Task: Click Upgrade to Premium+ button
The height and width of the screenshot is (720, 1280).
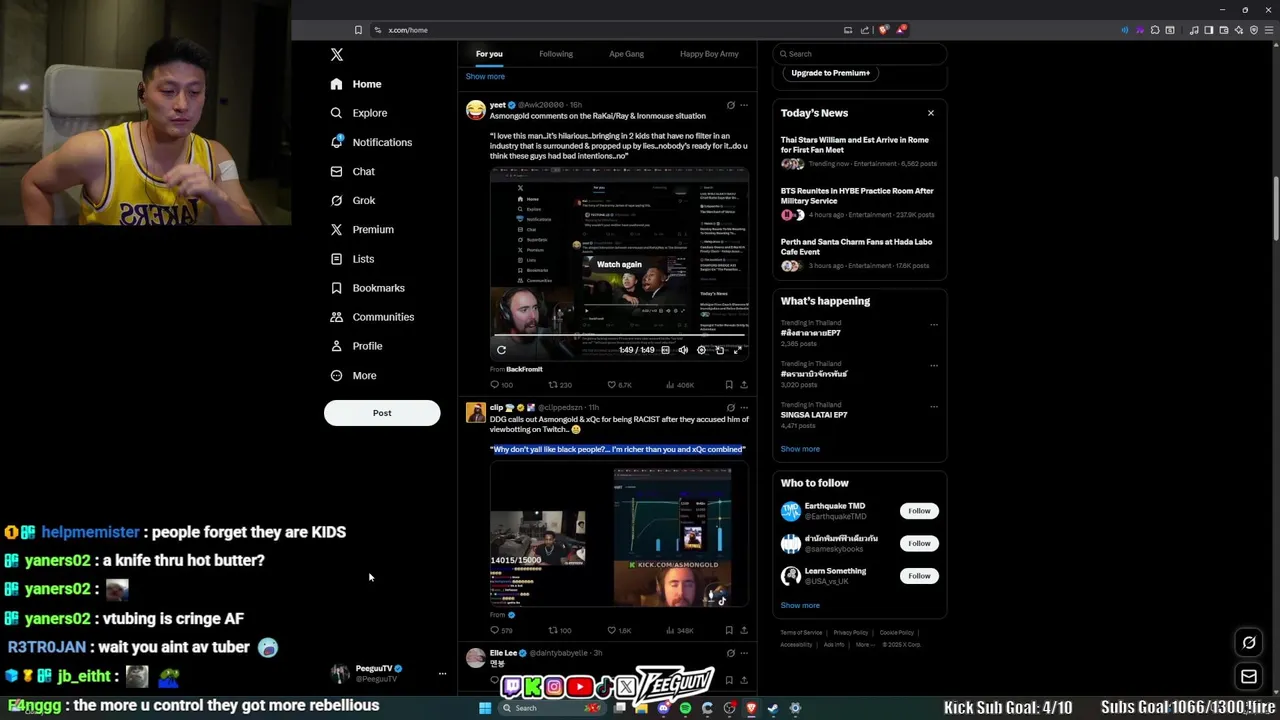Action: click(x=830, y=73)
